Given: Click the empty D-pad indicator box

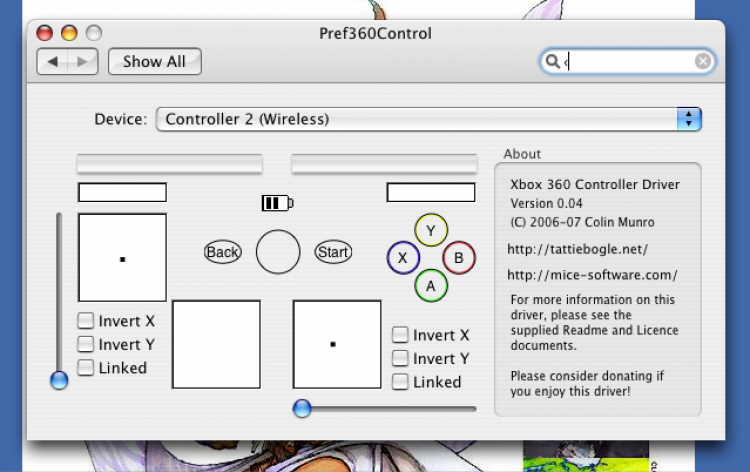Looking at the screenshot, I should point(216,344).
